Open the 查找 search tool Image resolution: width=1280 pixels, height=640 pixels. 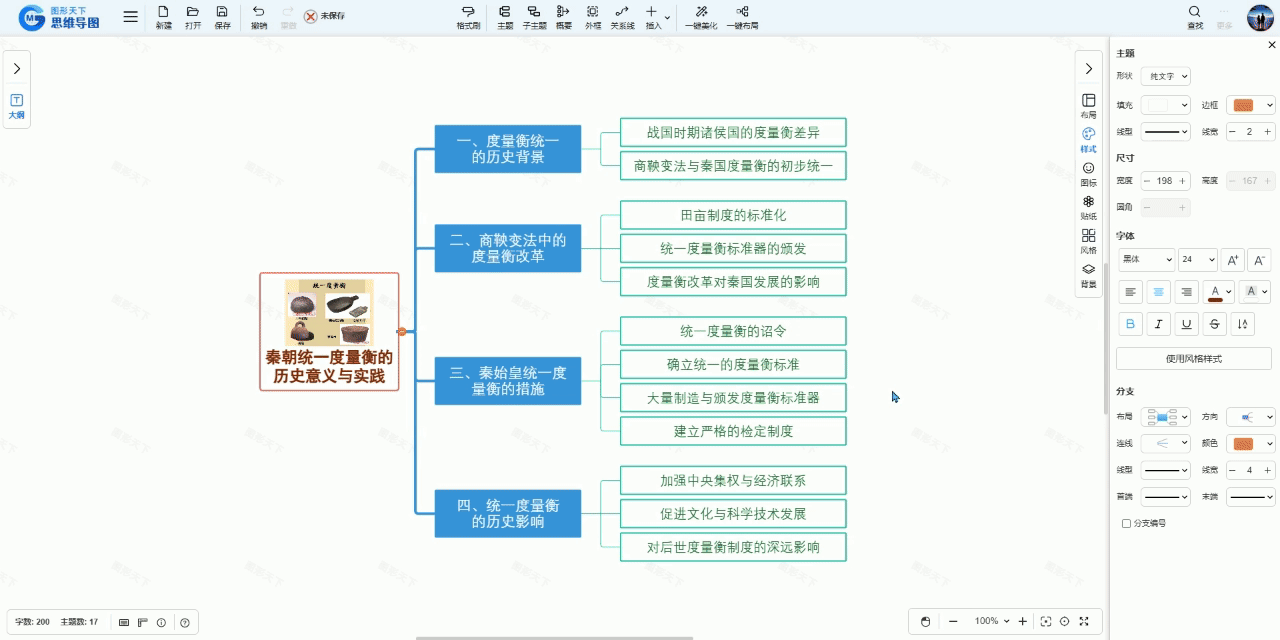pyautogui.click(x=1195, y=17)
